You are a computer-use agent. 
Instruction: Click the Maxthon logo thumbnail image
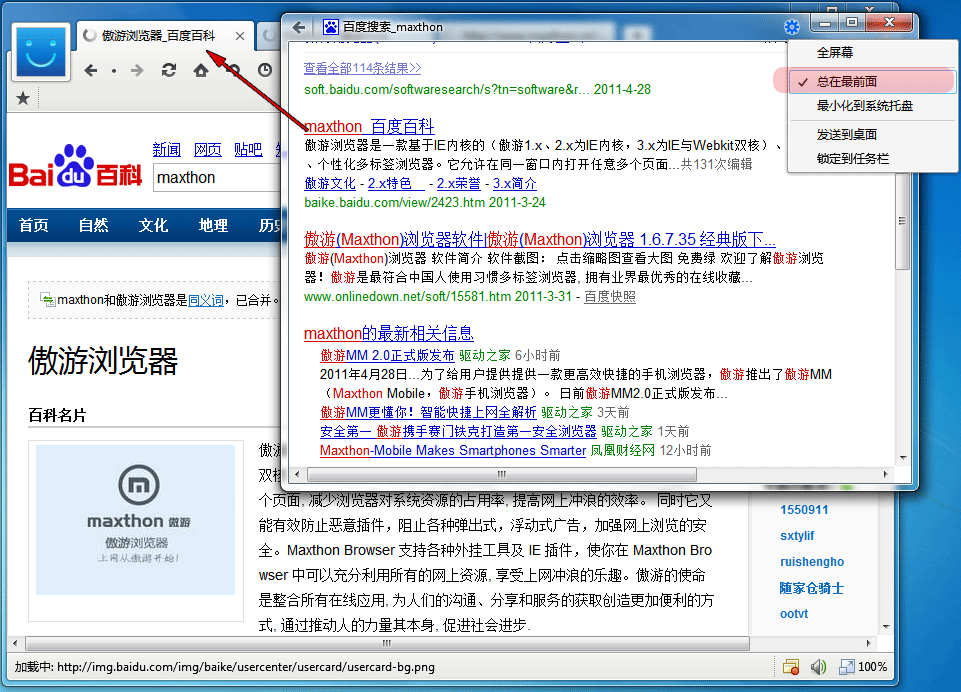[x=135, y=520]
